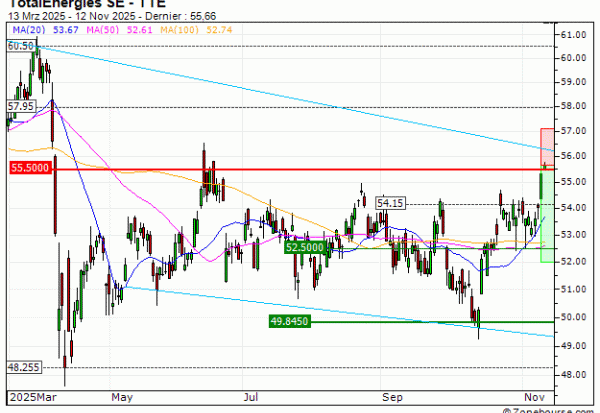Click the 51.00 y-axis tick label
The width and height of the screenshot is (600, 413).
(573, 289)
